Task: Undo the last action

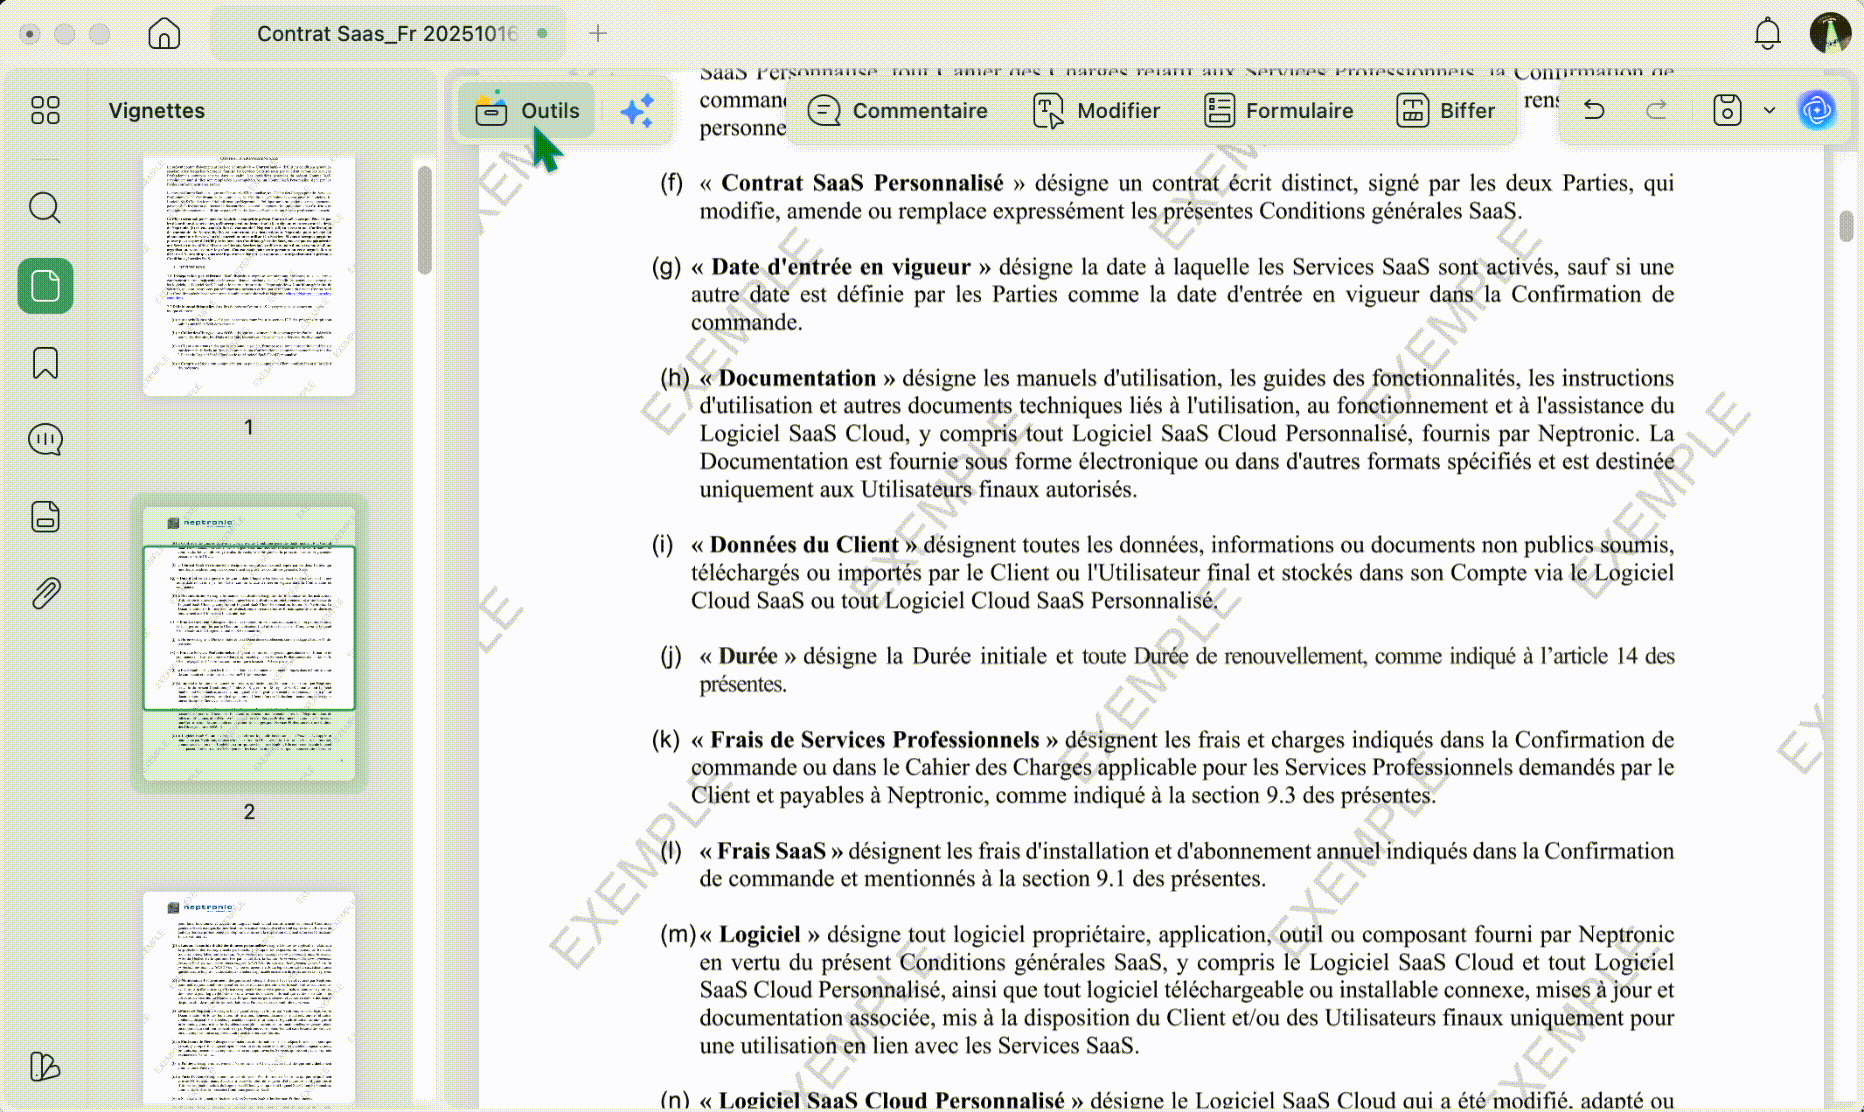Action: (1594, 110)
